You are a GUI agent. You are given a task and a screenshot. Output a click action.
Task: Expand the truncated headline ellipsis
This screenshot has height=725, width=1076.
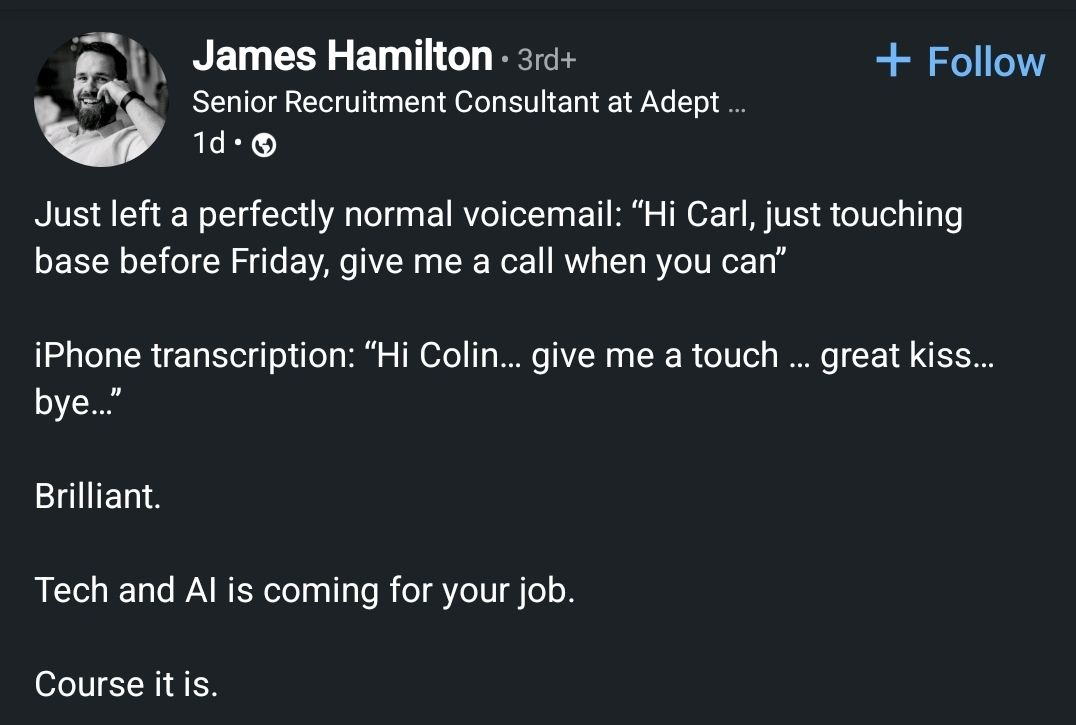click(738, 104)
